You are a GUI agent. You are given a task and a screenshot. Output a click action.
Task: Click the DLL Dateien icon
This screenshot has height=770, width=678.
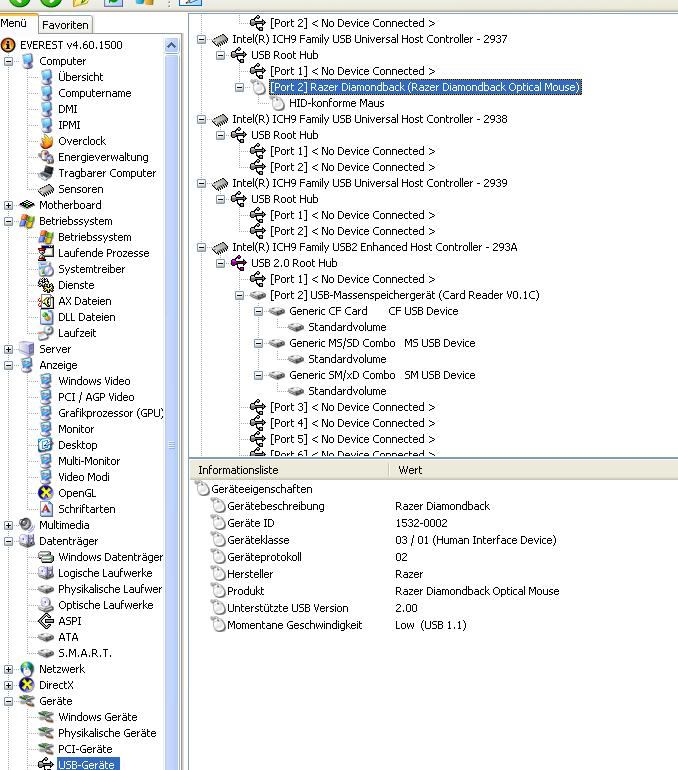46,317
